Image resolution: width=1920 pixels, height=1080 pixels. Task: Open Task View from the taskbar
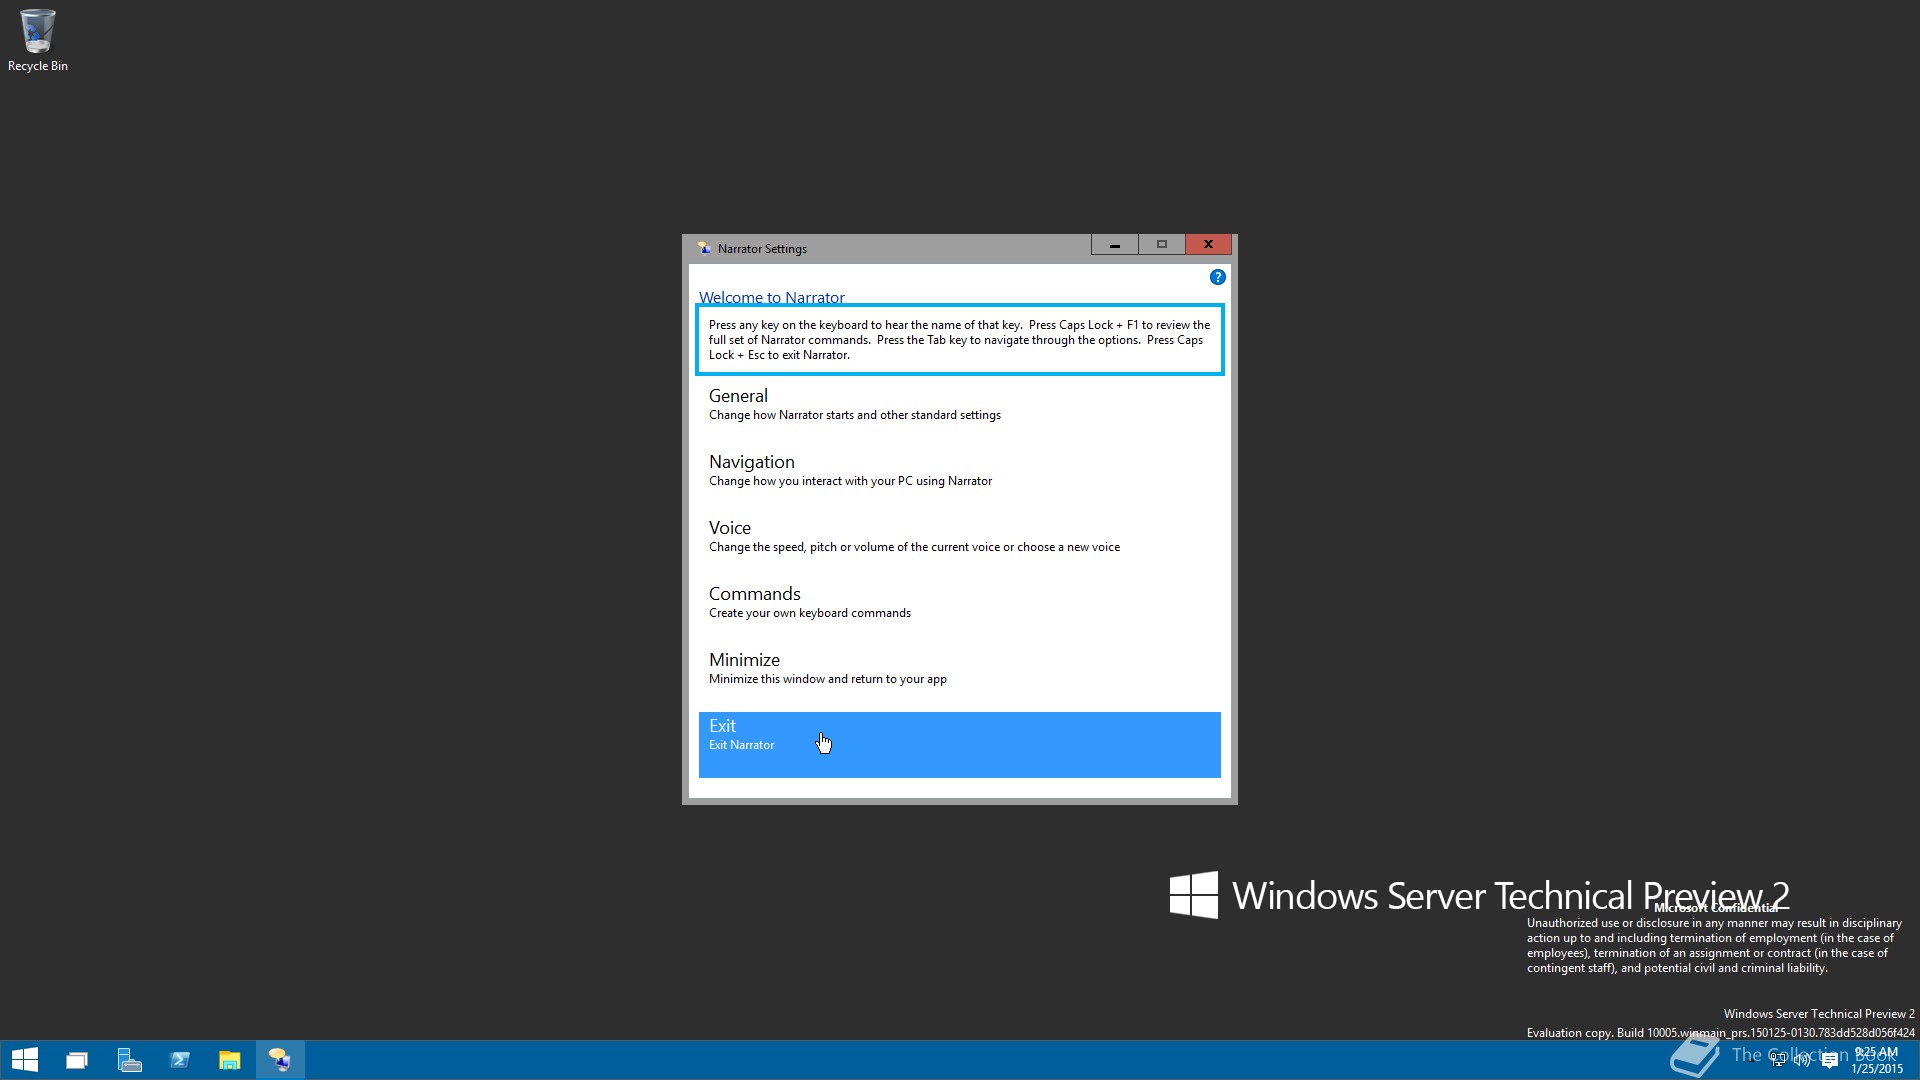[77, 1060]
